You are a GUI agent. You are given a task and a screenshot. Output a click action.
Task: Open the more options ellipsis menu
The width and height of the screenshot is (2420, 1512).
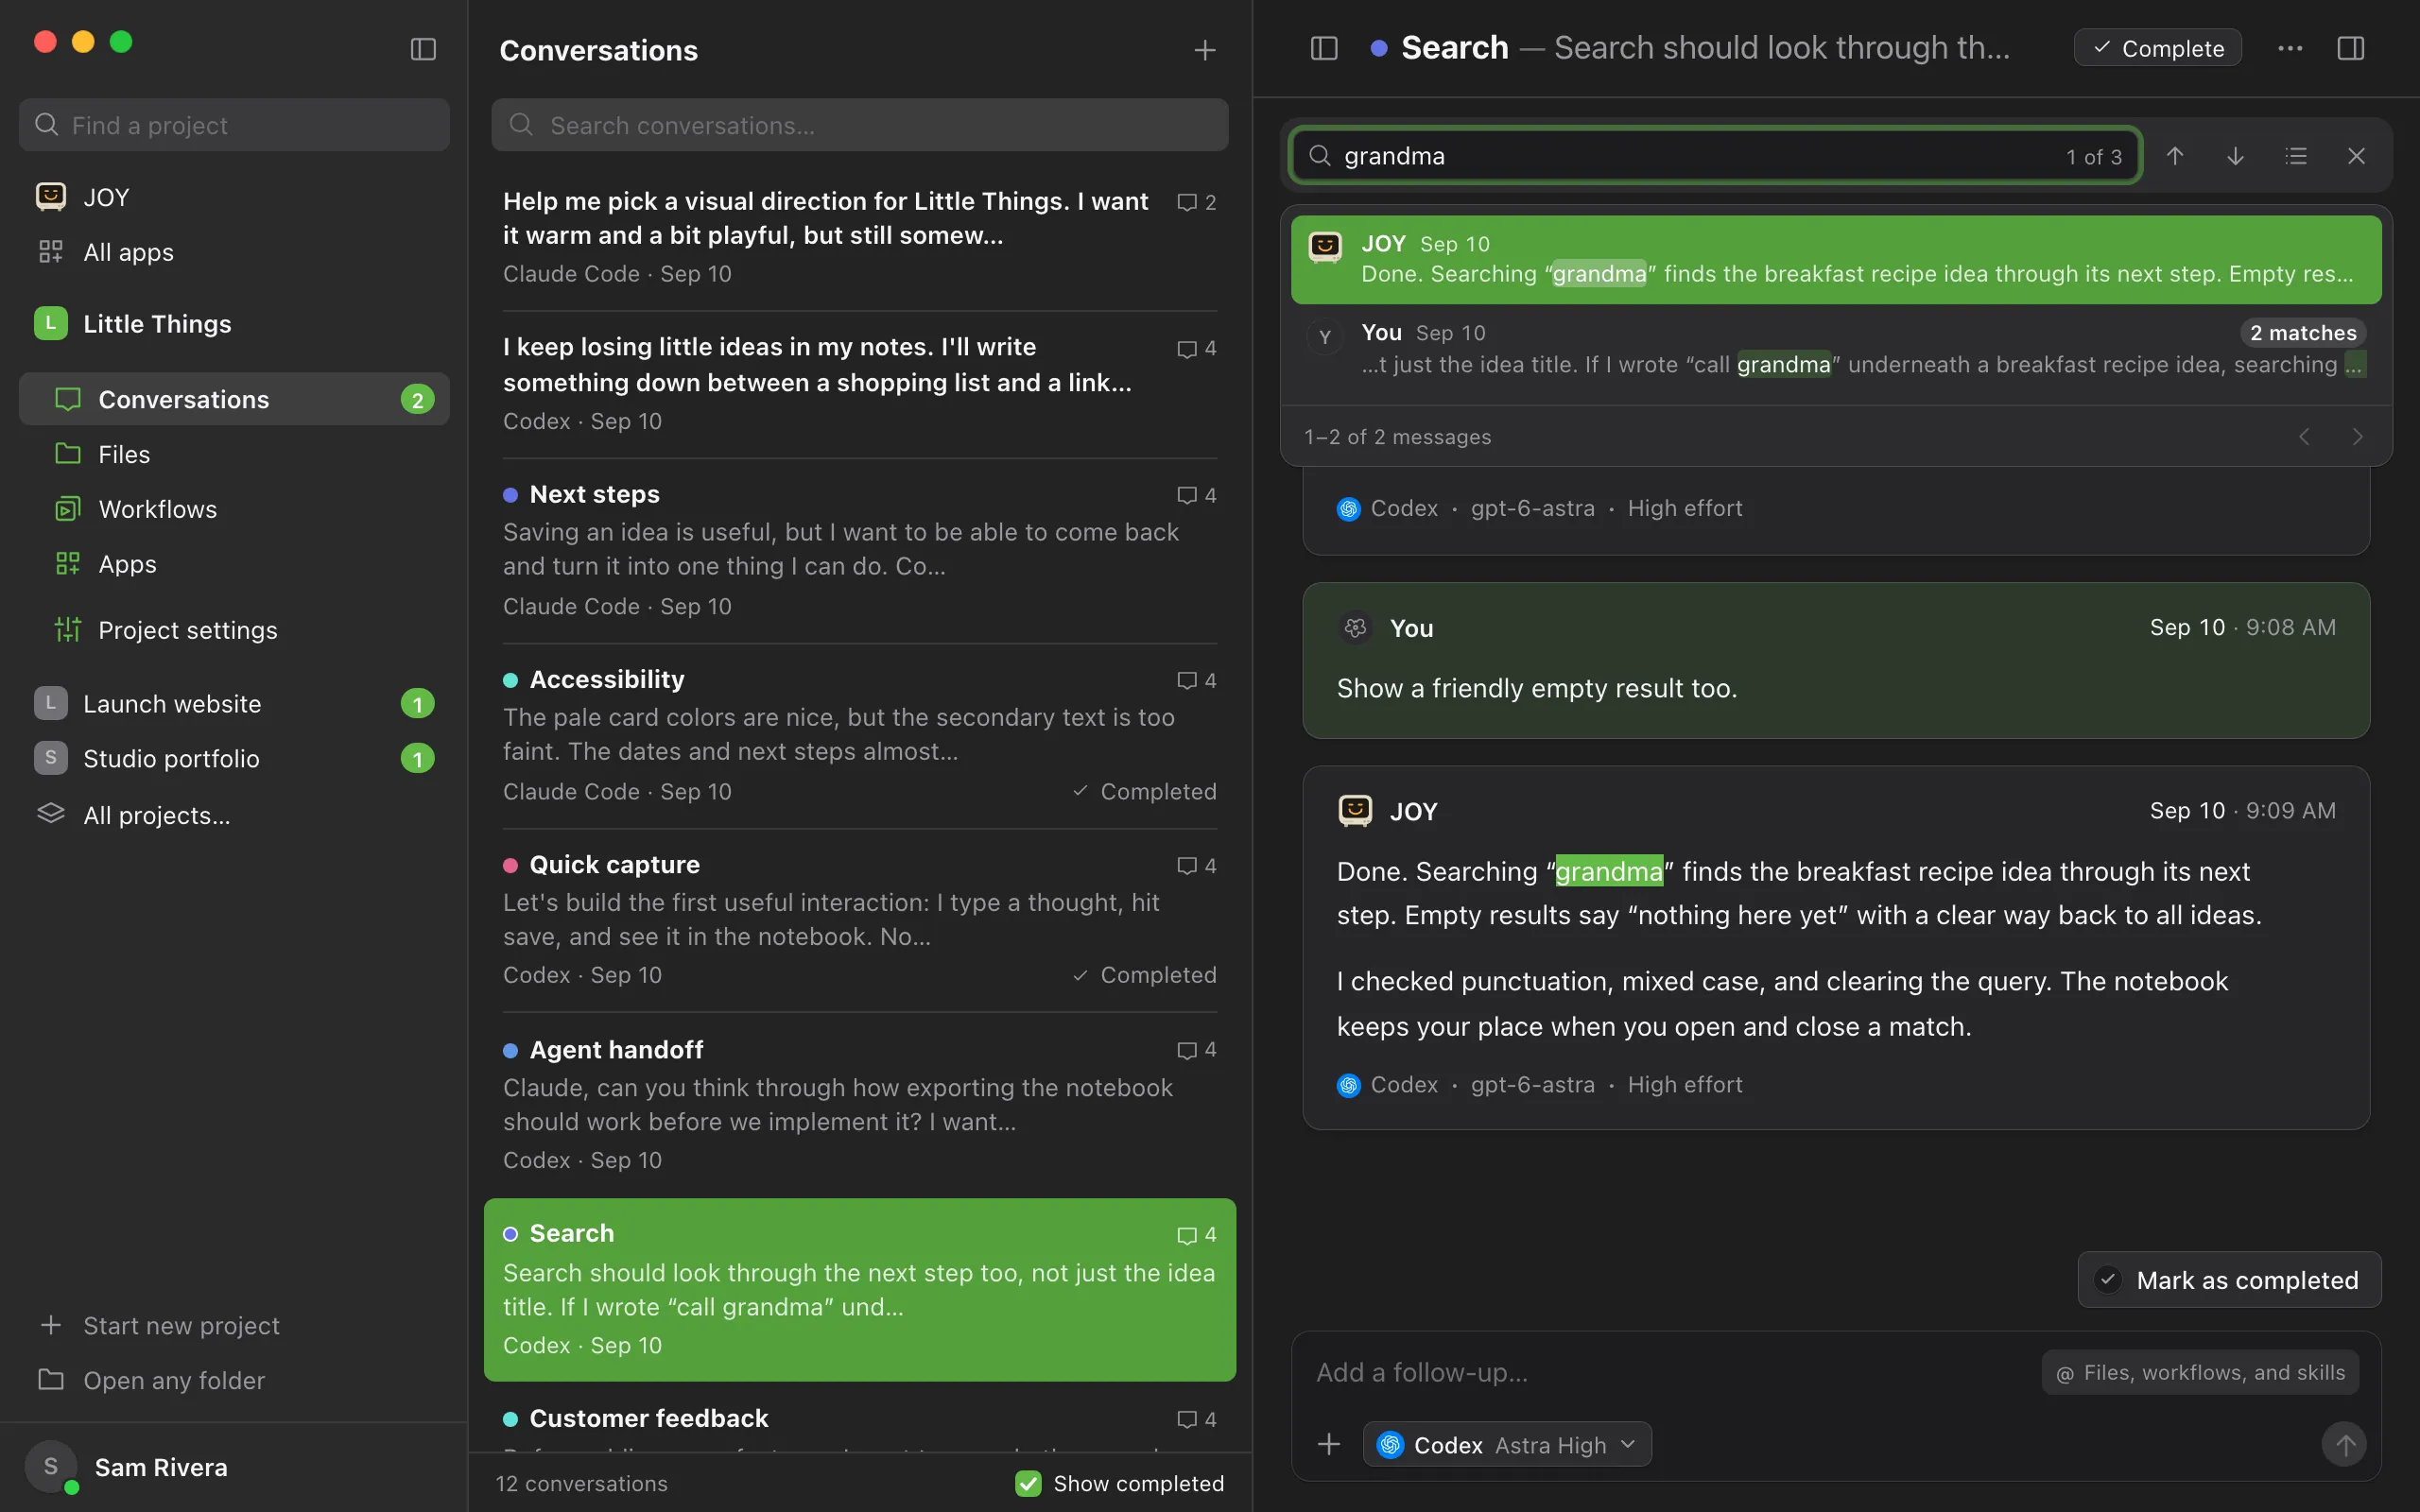(x=2290, y=48)
